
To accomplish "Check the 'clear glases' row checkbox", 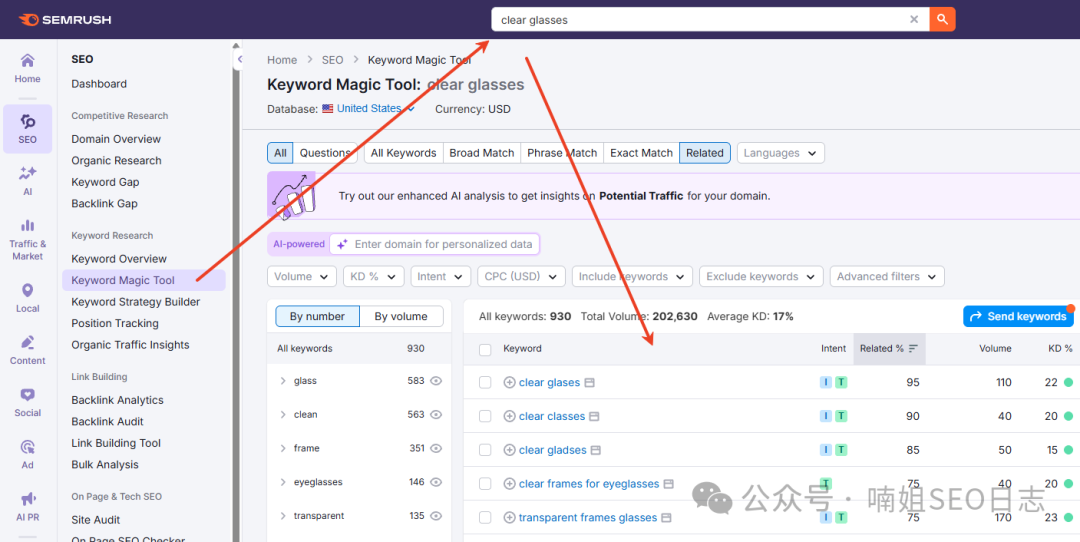I will click(x=485, y=382).
